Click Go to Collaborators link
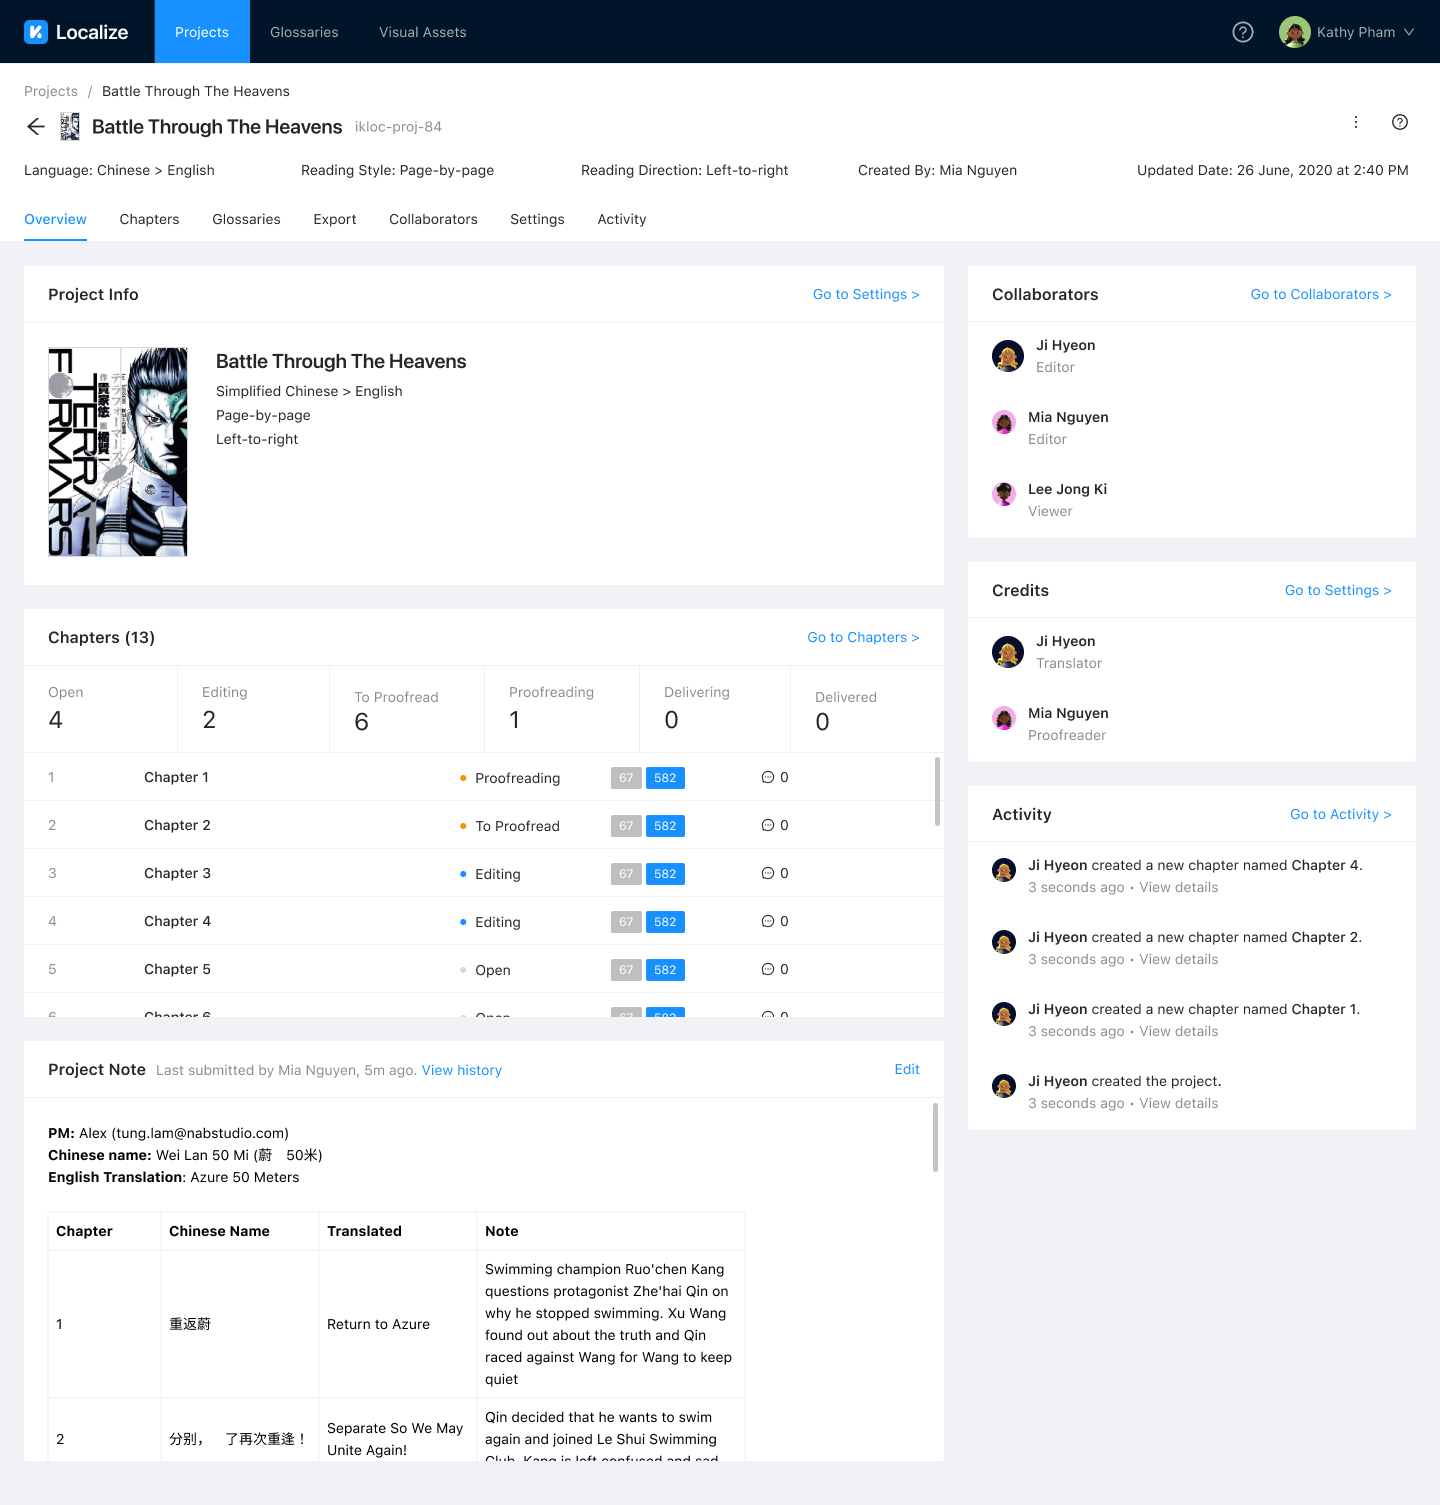 tap(1320, 294)
